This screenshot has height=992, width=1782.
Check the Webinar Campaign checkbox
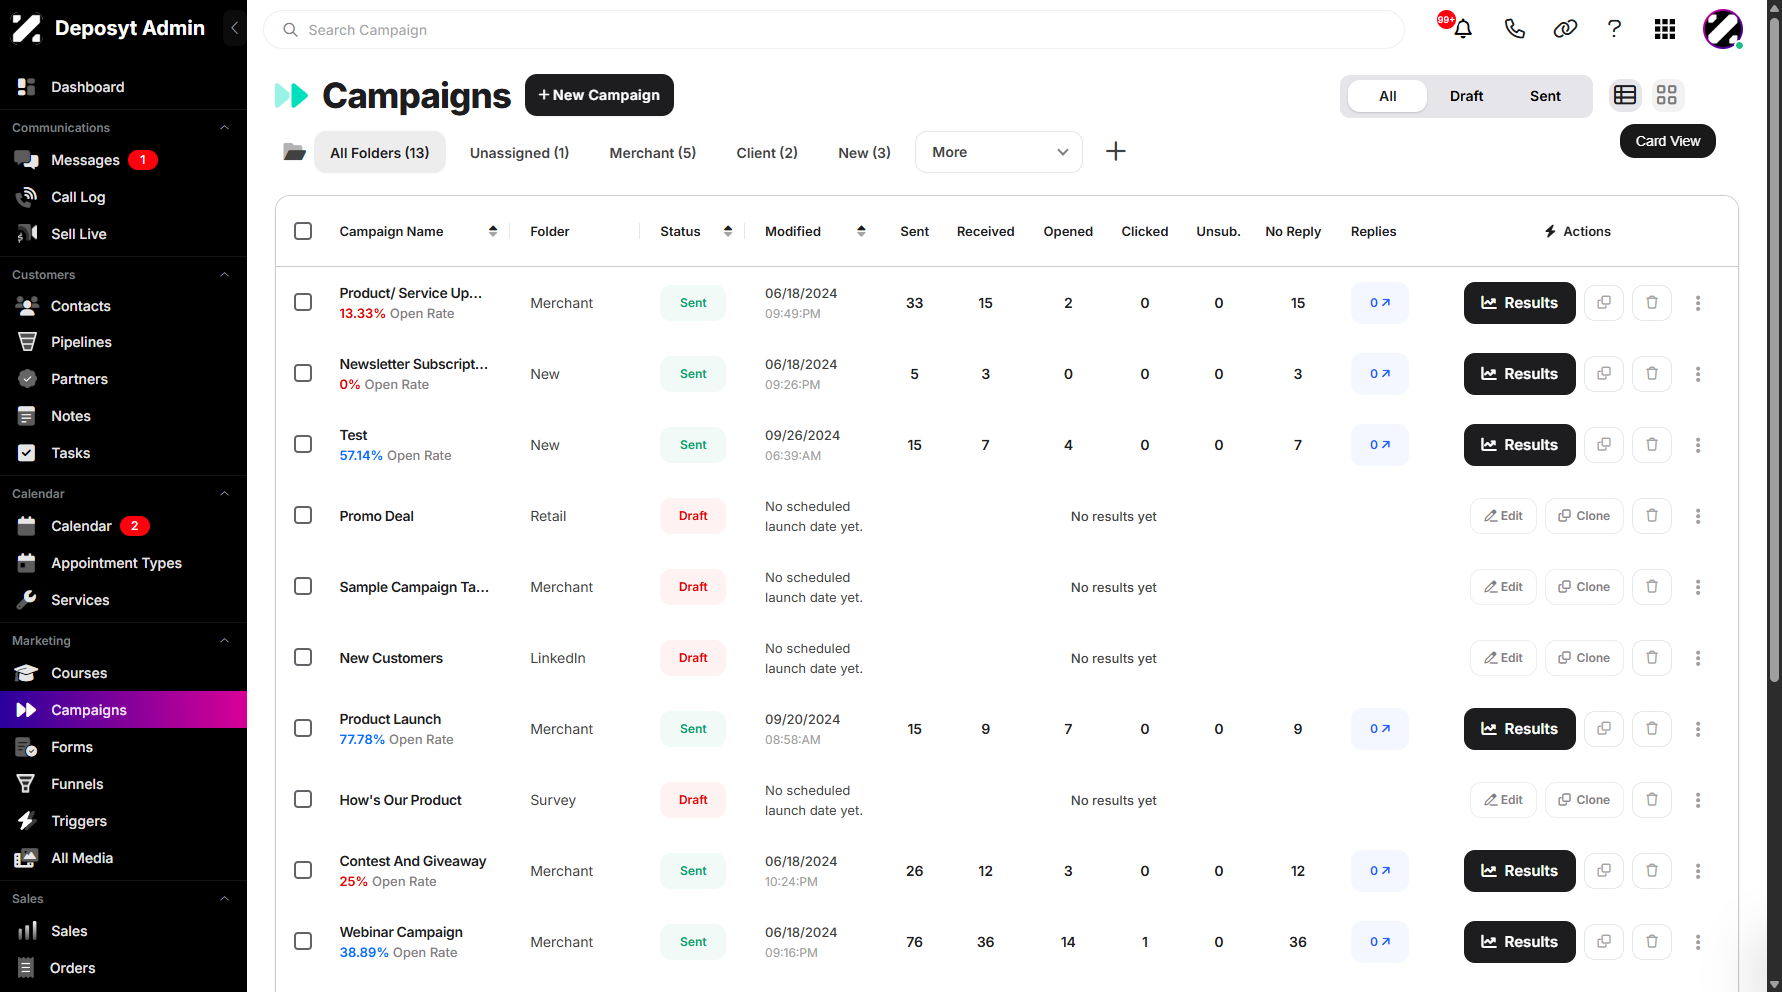[x=303, y=941]
